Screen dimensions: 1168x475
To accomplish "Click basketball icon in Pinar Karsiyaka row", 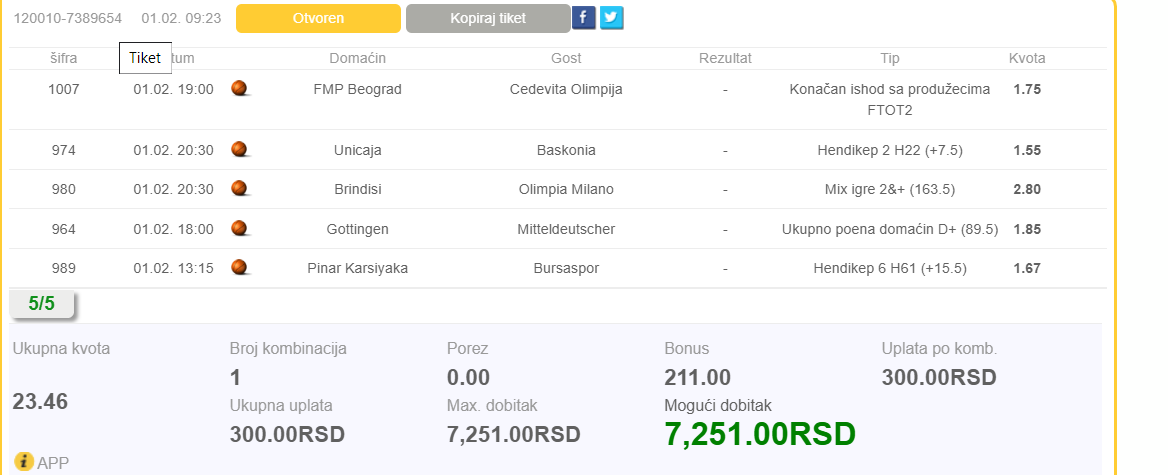I will [240, 267].
